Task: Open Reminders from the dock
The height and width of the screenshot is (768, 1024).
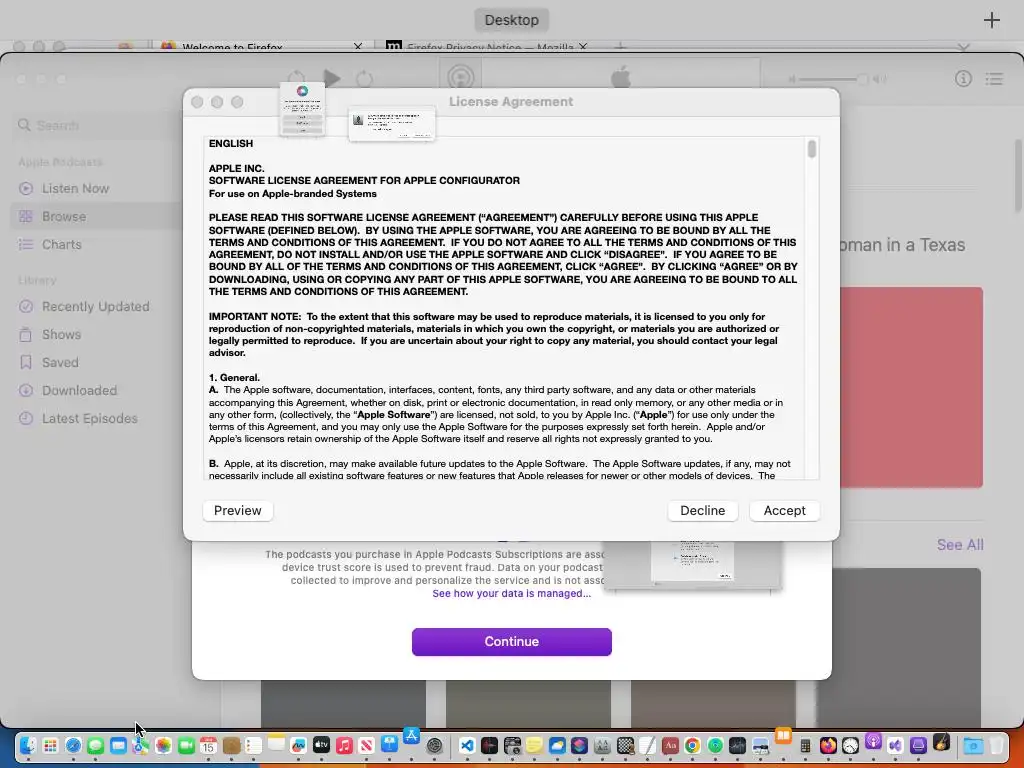Action: 253,745
